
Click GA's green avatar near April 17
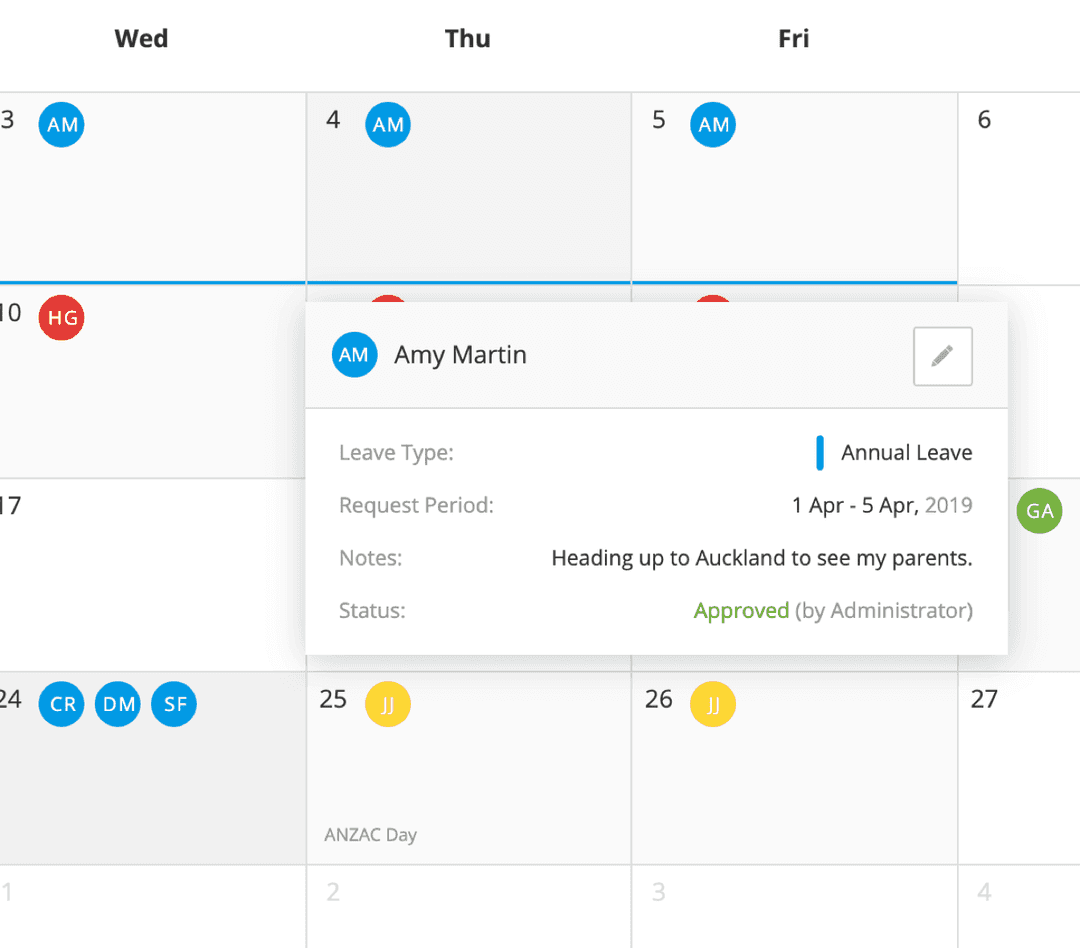(x=1039, y=511)
